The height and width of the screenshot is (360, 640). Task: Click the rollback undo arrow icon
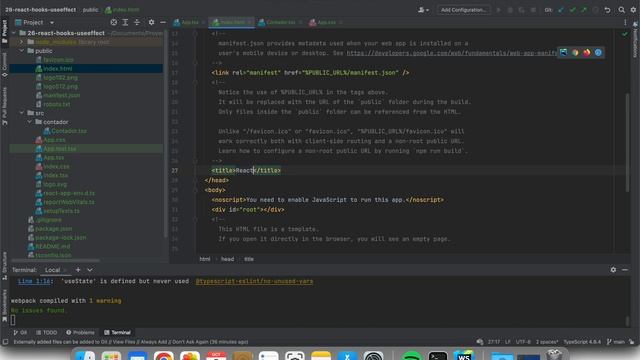point(607,10)
